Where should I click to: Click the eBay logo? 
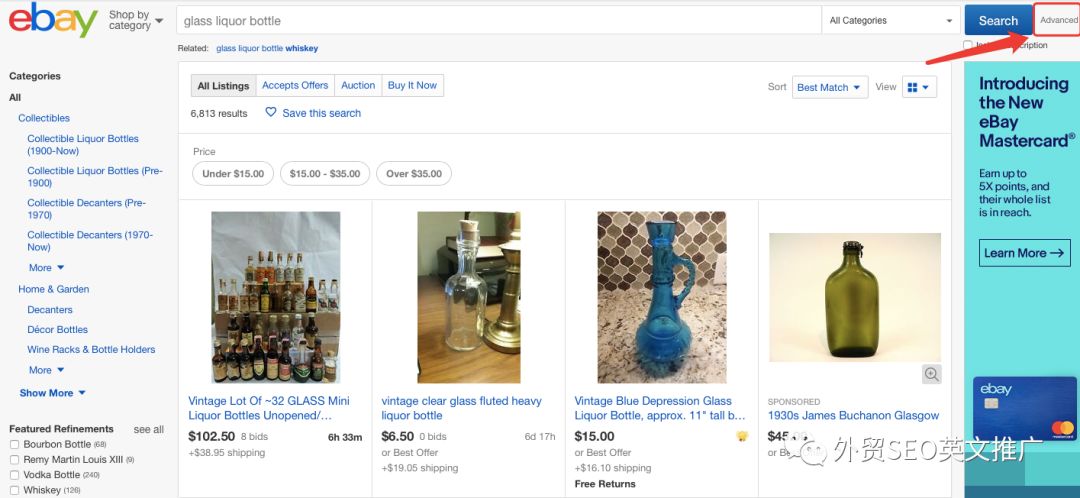click(x=52, y=20)
